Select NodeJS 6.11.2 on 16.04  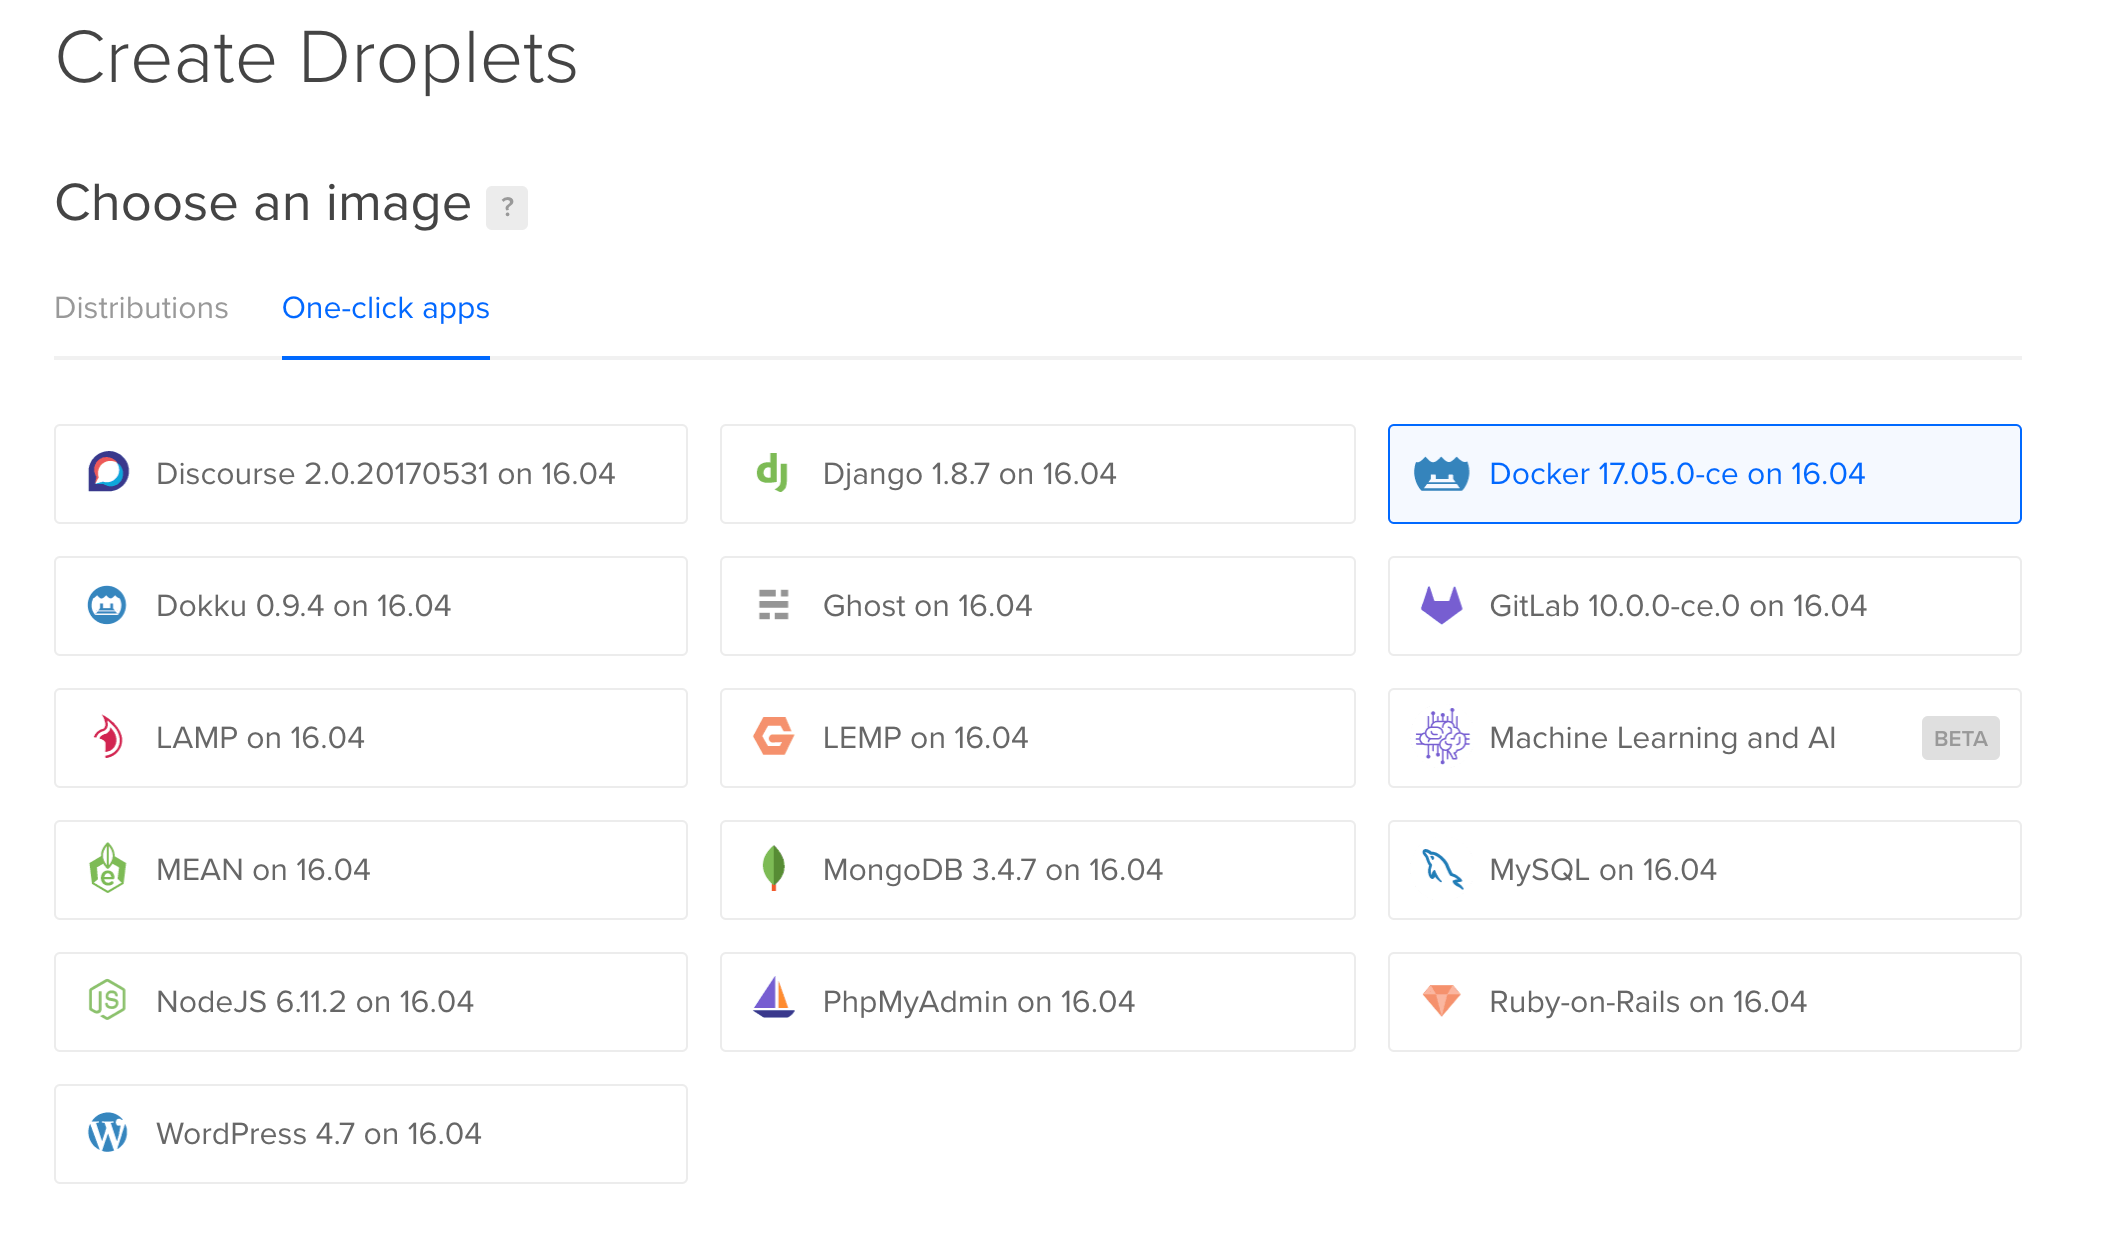tap(371, 1002)
